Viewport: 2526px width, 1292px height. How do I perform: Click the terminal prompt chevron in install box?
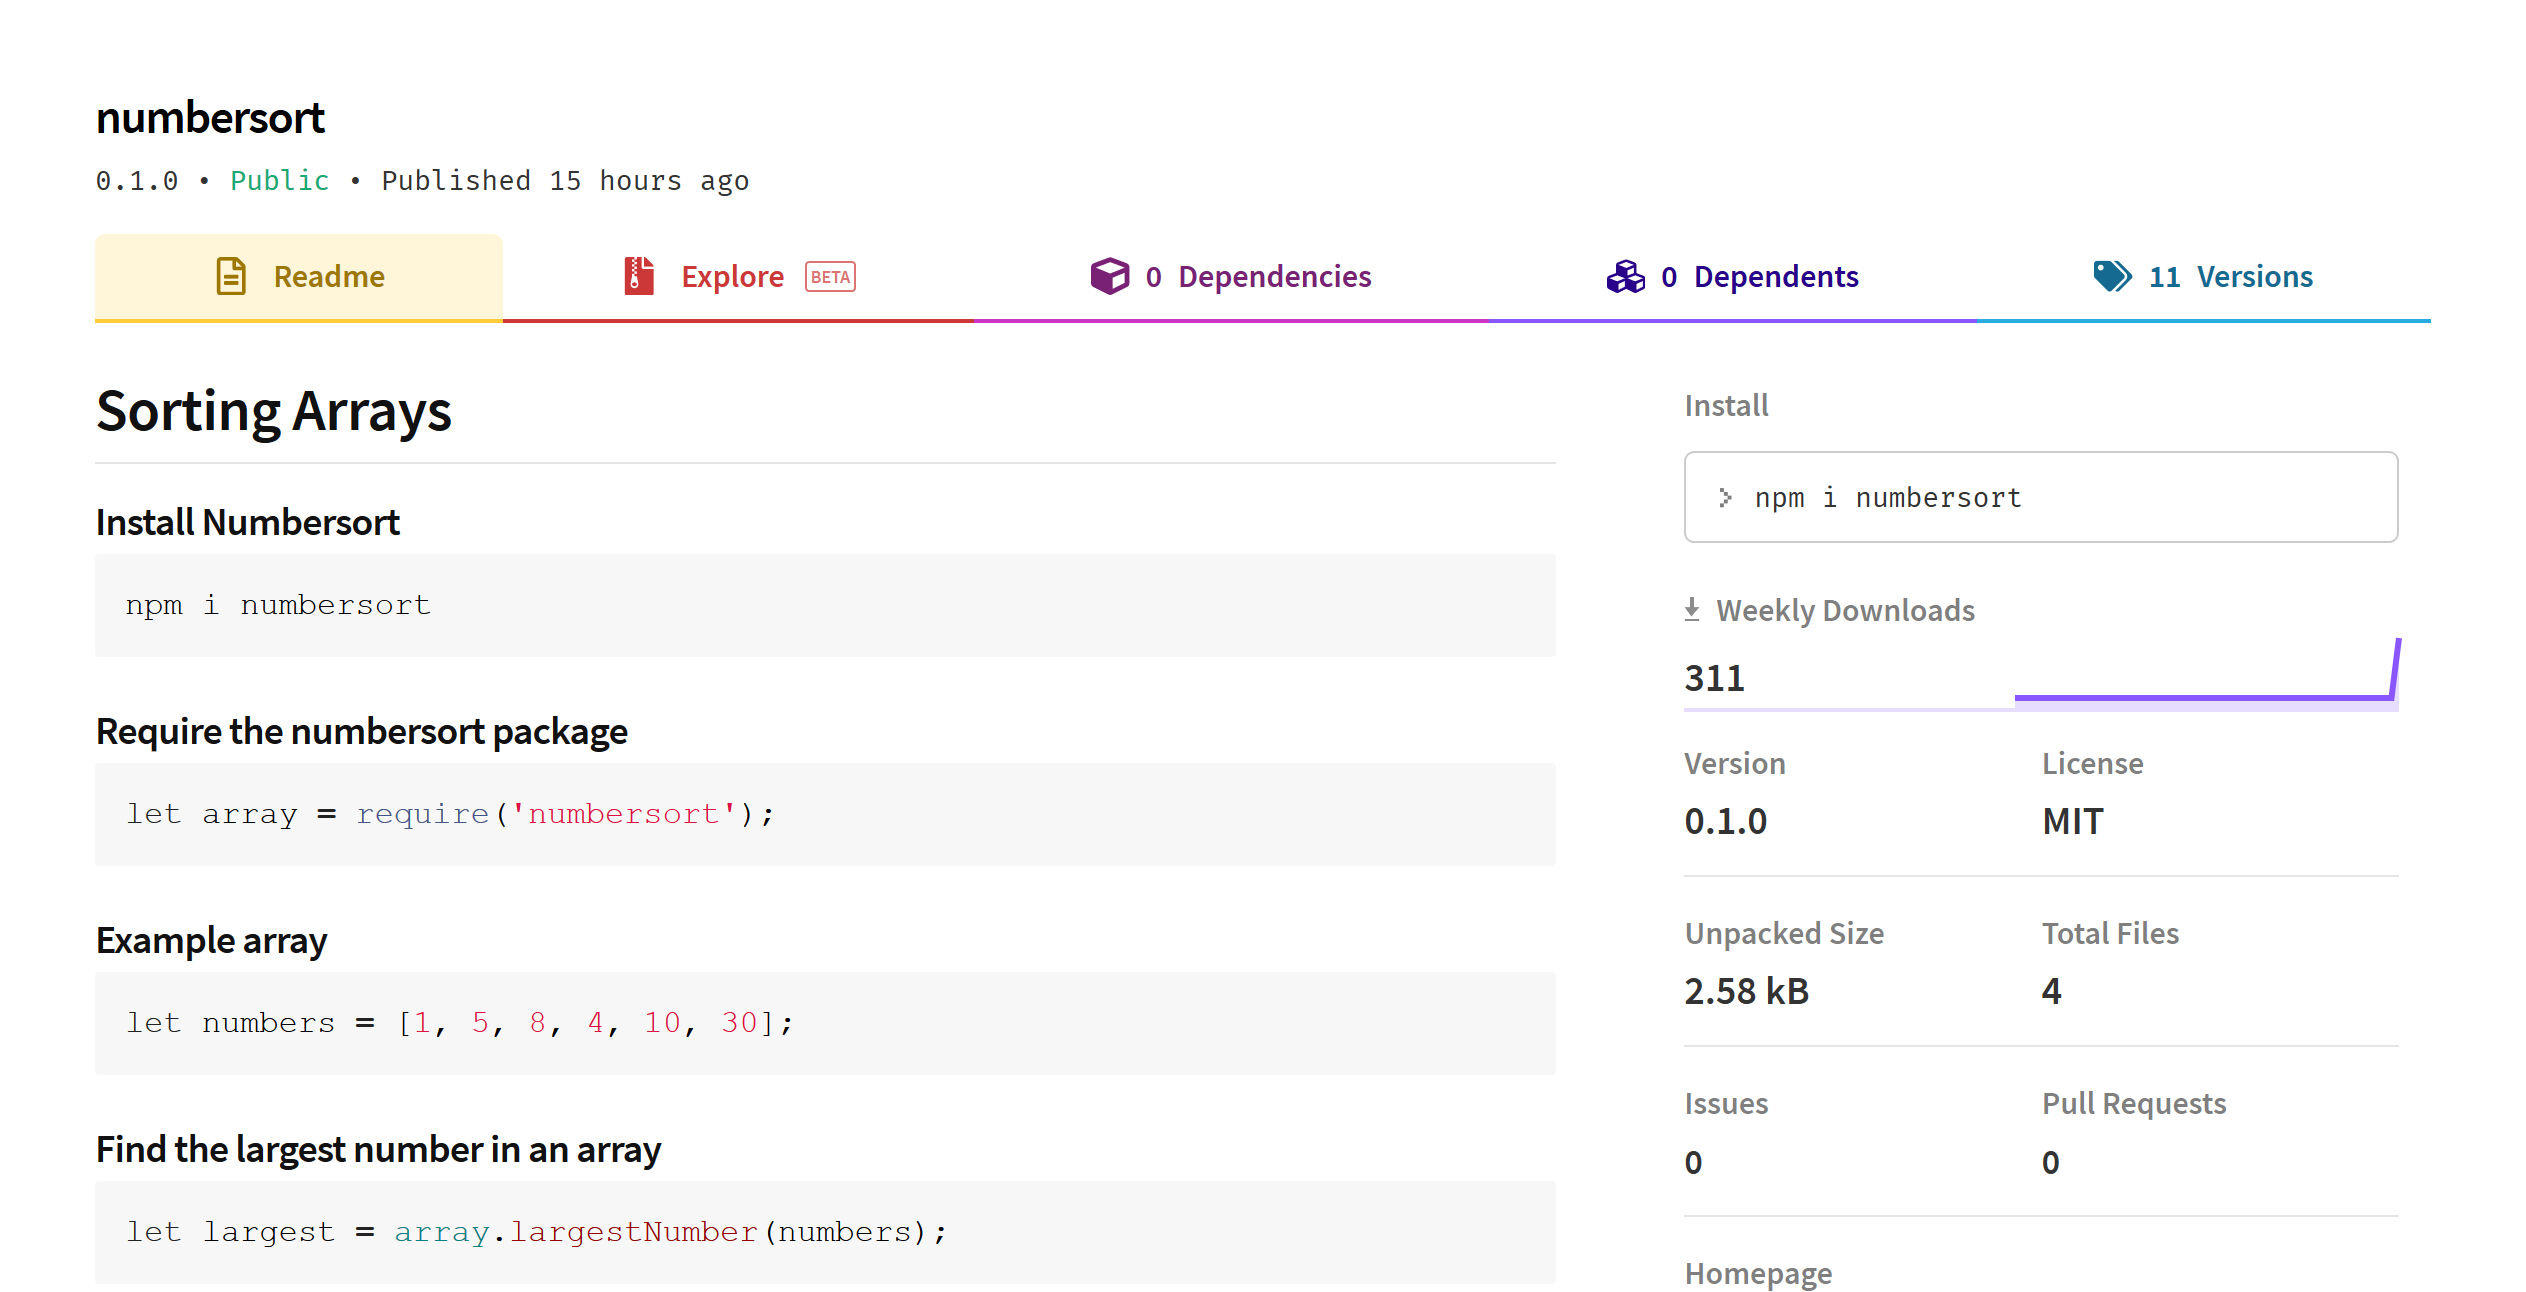pyautogui.click(x=1727, y=497)
